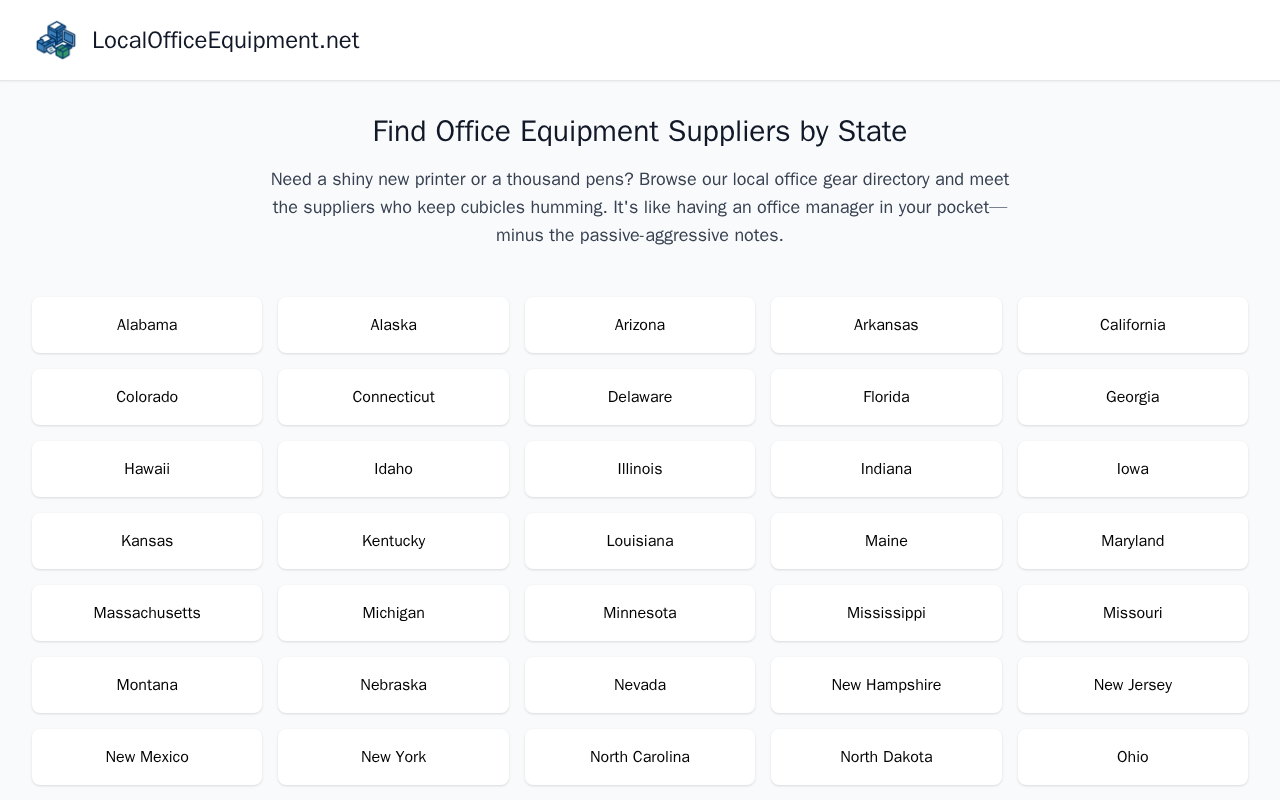The width and height of the screenshot is (1280, 800).
Task: Select the Nevada state button
Action: (640, 685)
